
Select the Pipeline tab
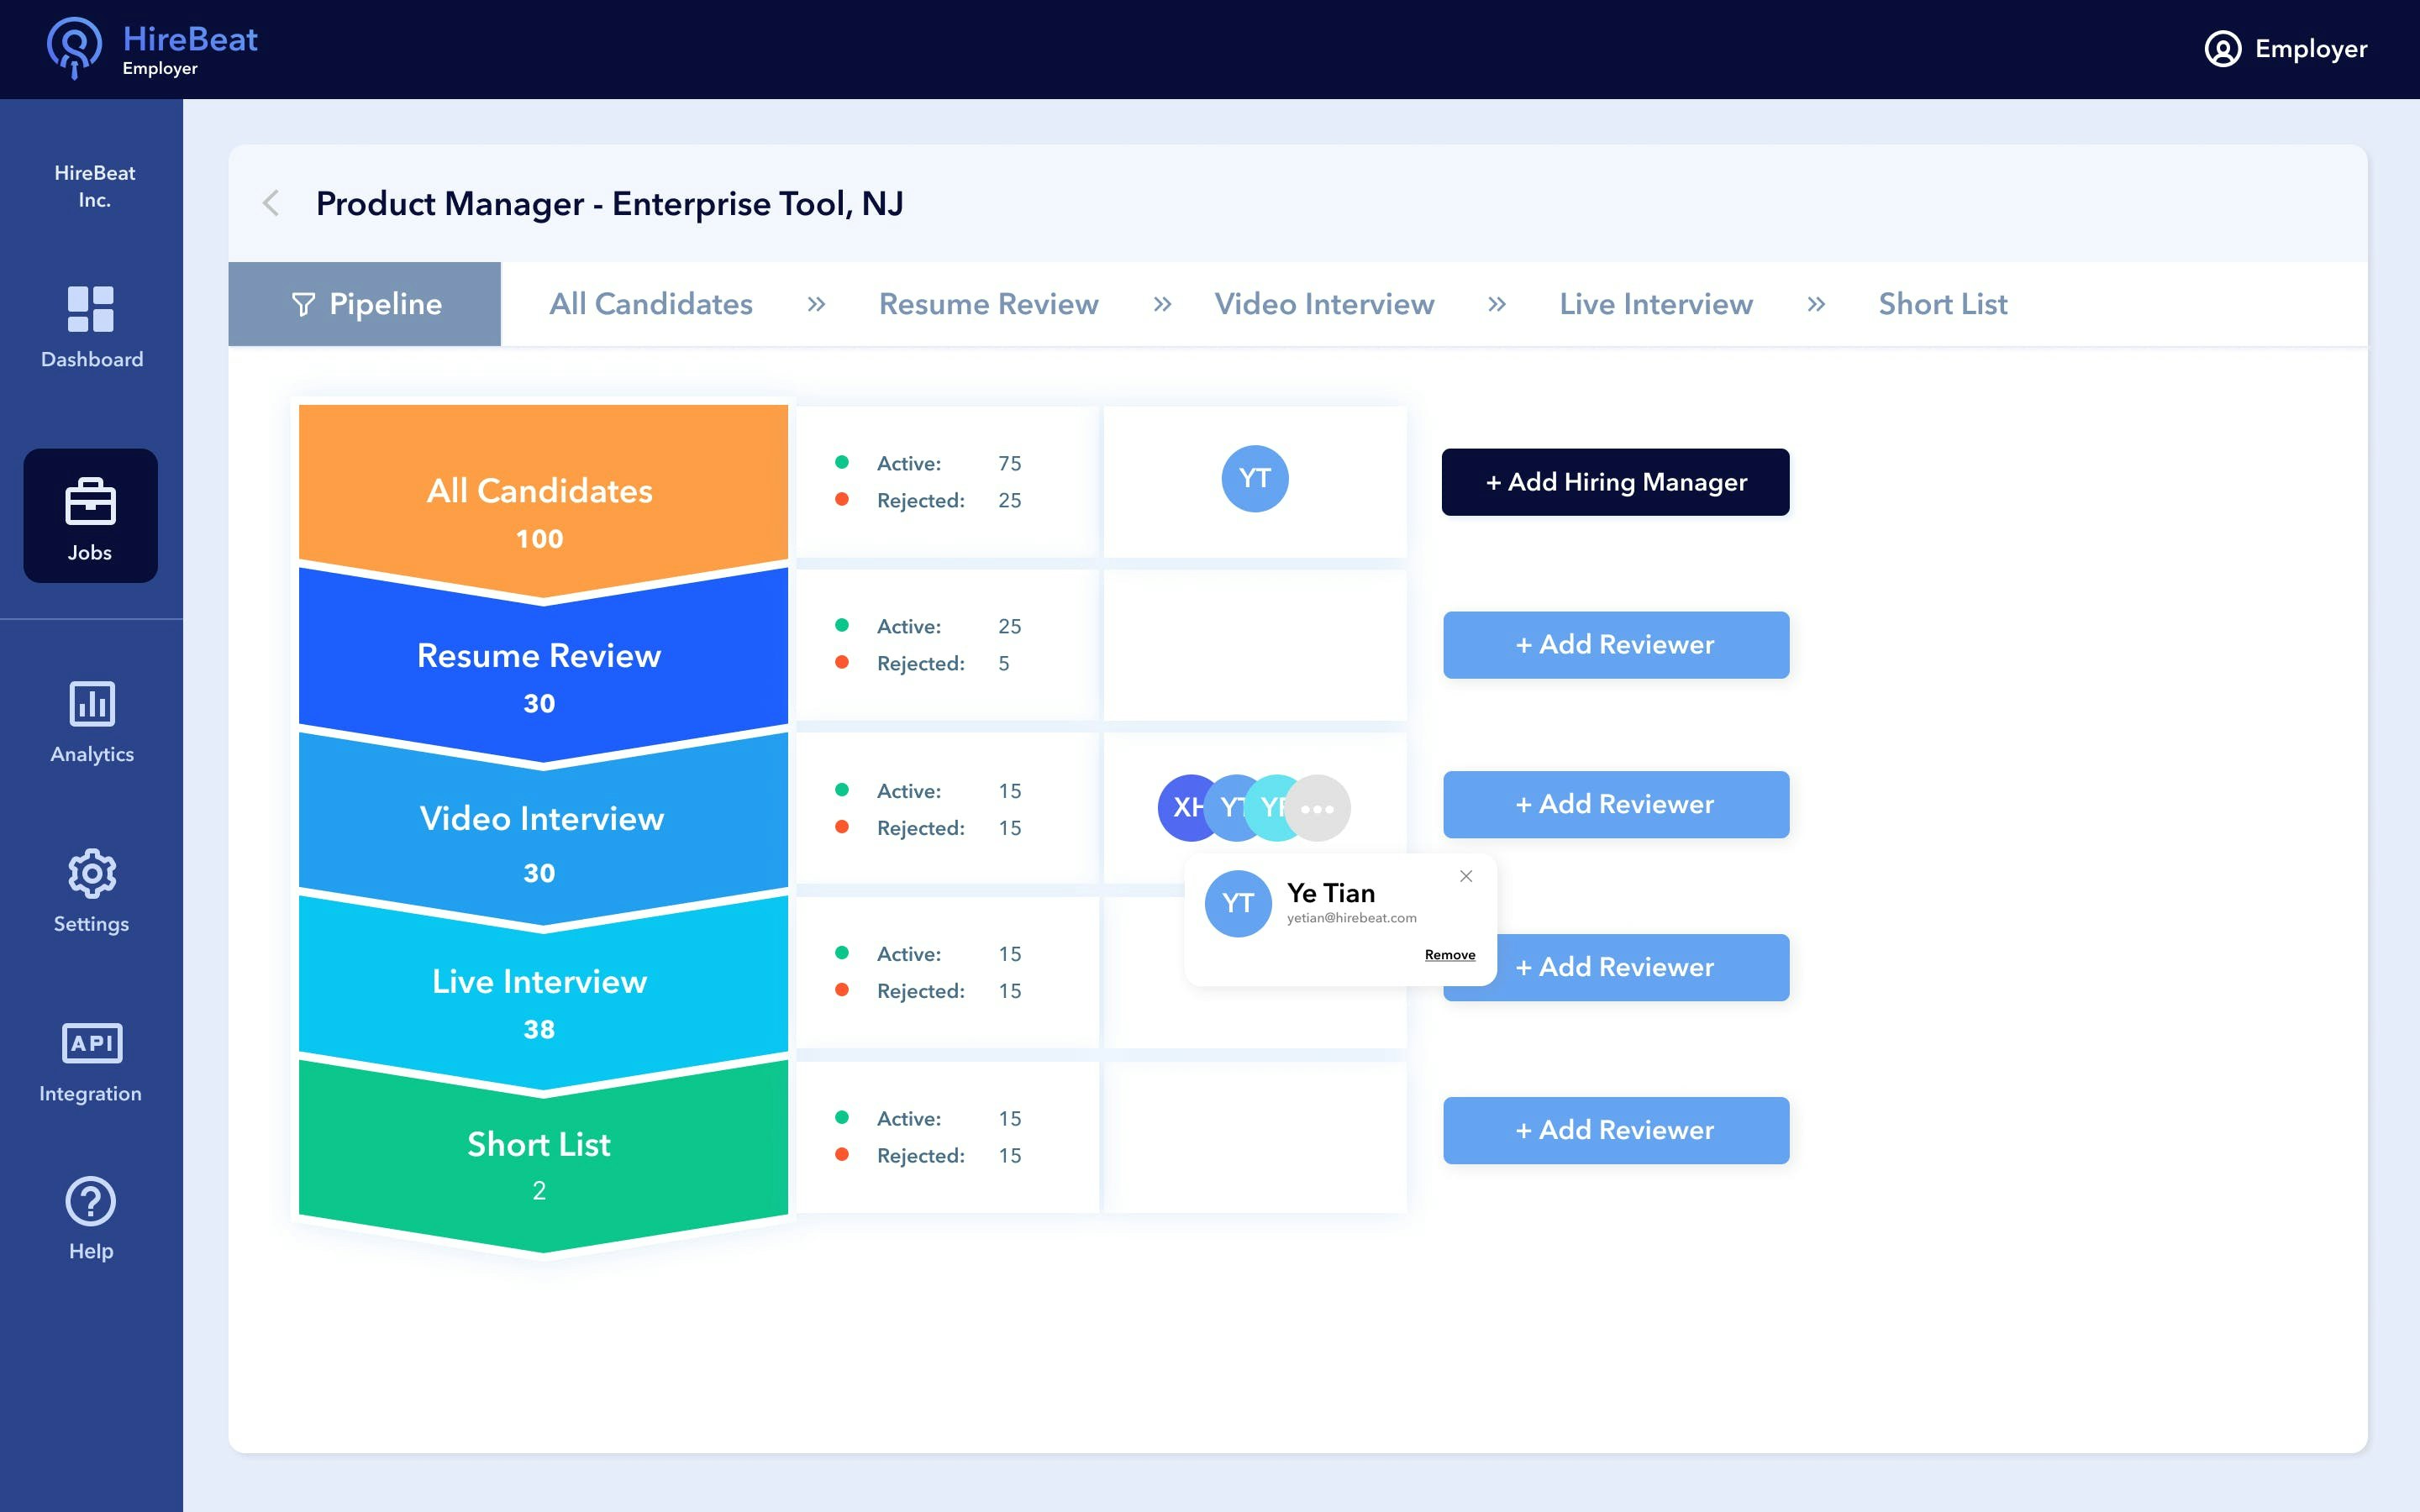click(365, 304)
